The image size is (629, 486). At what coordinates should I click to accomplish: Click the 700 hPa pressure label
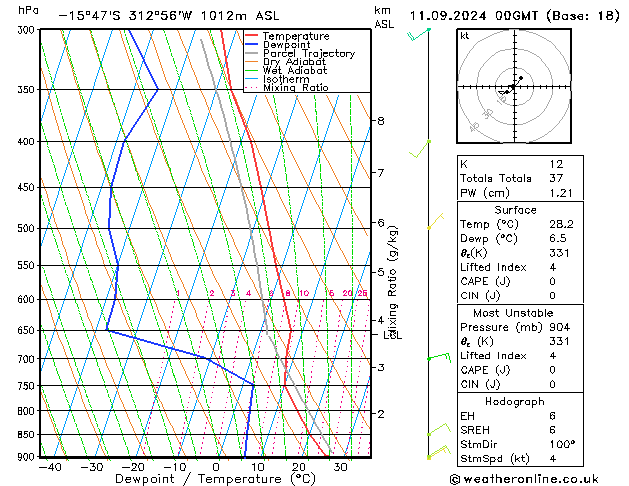[x=27, y=359]
